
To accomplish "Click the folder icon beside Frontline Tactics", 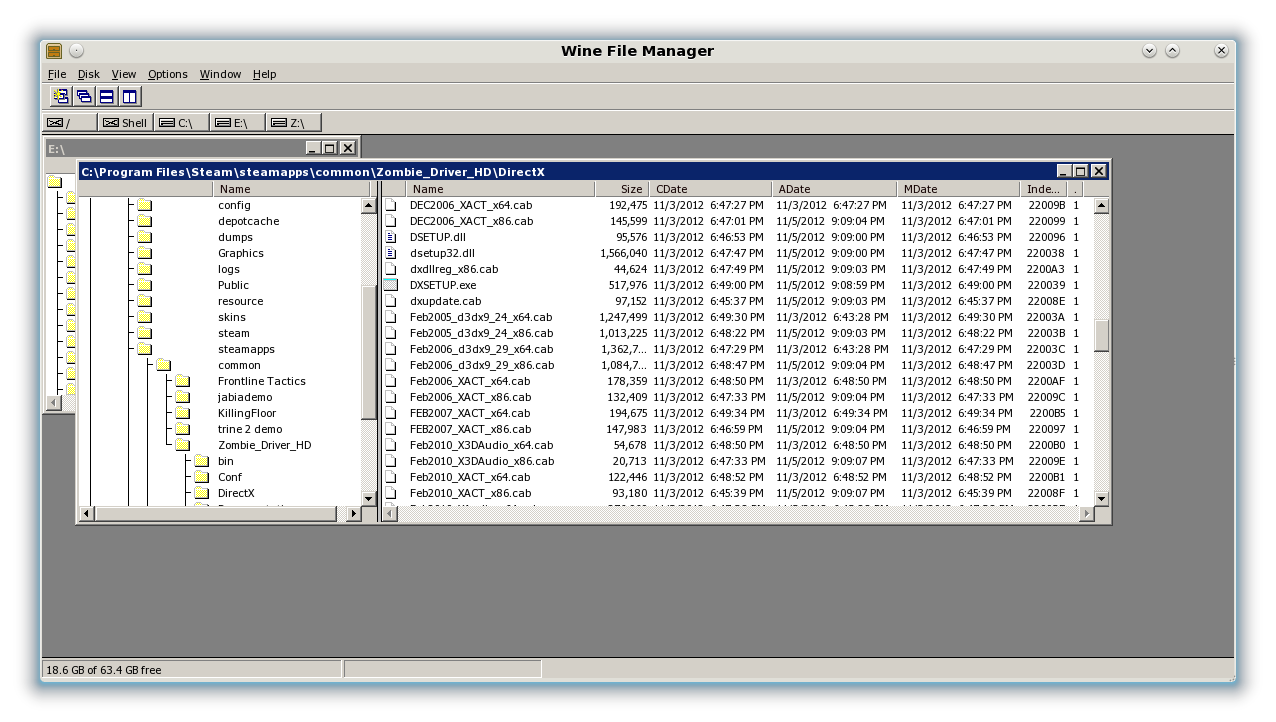I will 183,381.
